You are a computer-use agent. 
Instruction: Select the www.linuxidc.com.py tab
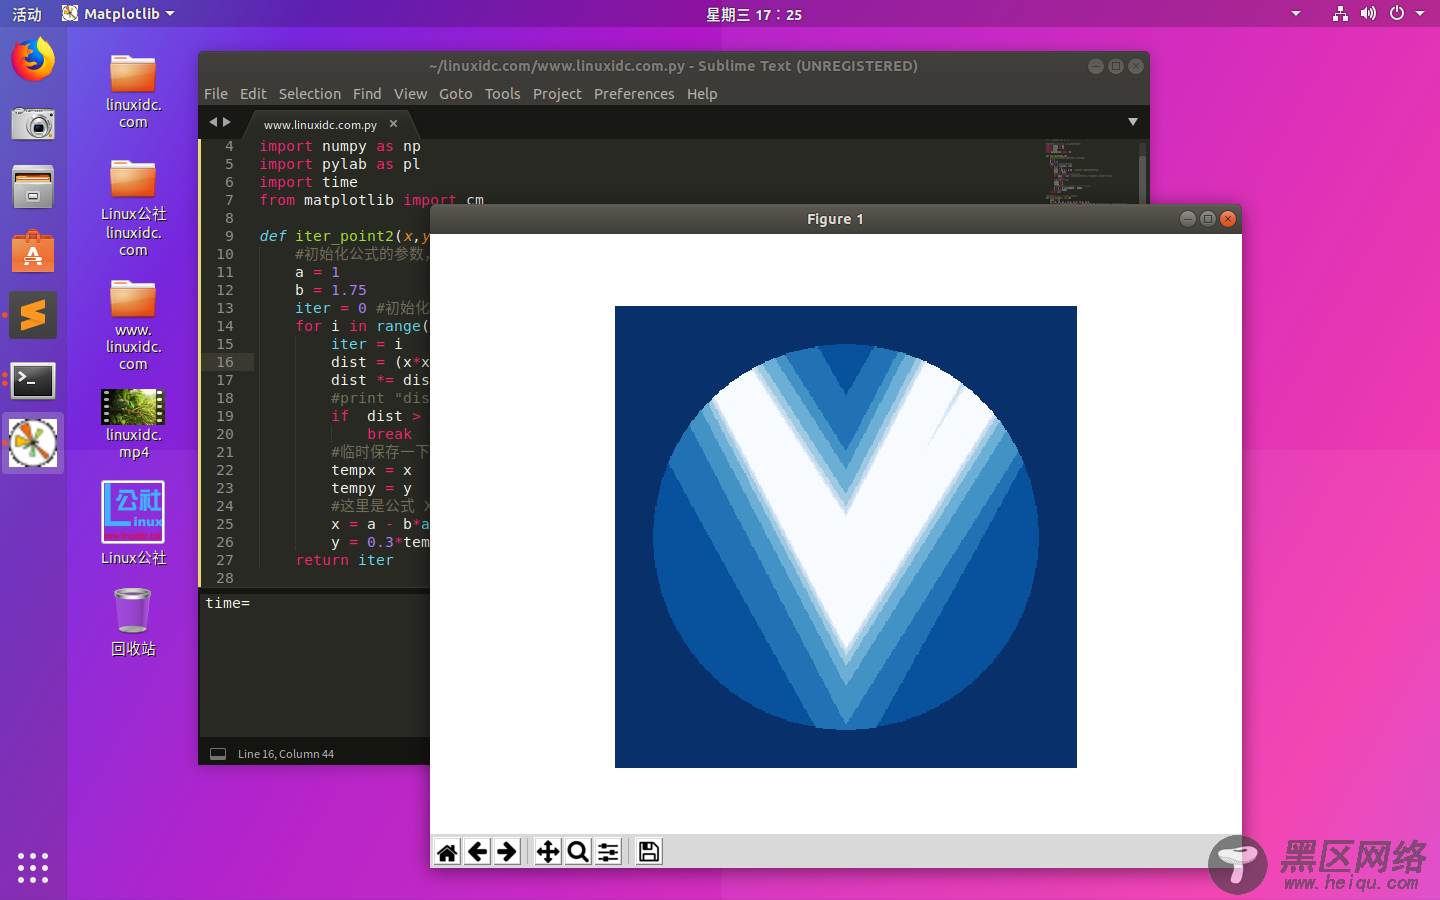(320, 125)
